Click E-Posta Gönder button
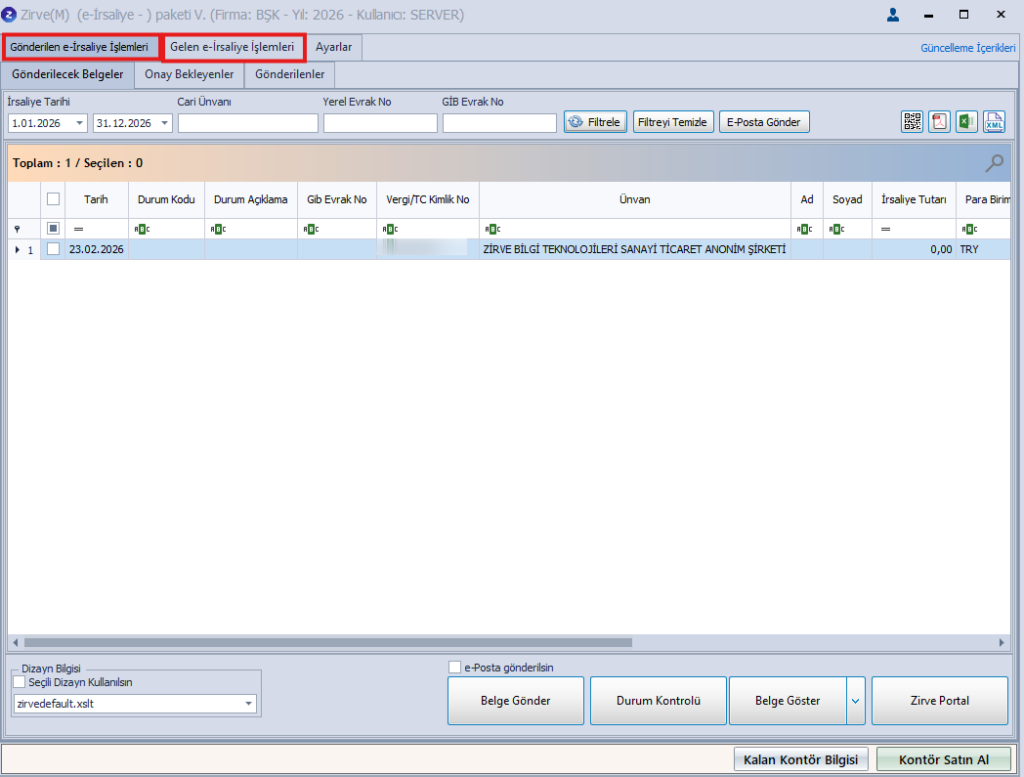 pos(763,122)
